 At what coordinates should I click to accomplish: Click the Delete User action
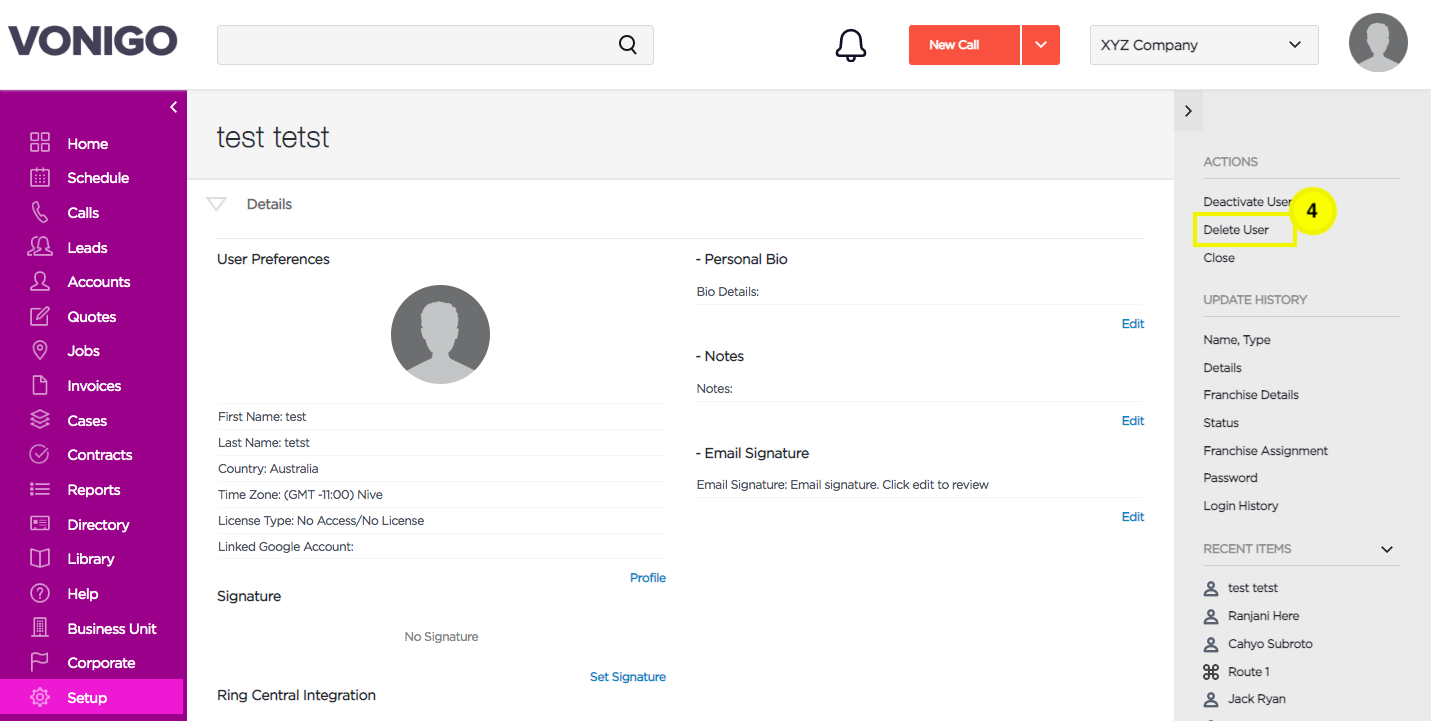(1236, 230)
